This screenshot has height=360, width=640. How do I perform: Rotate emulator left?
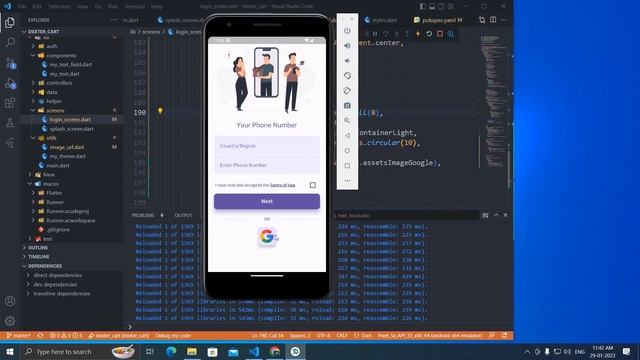pyautogui.click(x=347, y=76)
